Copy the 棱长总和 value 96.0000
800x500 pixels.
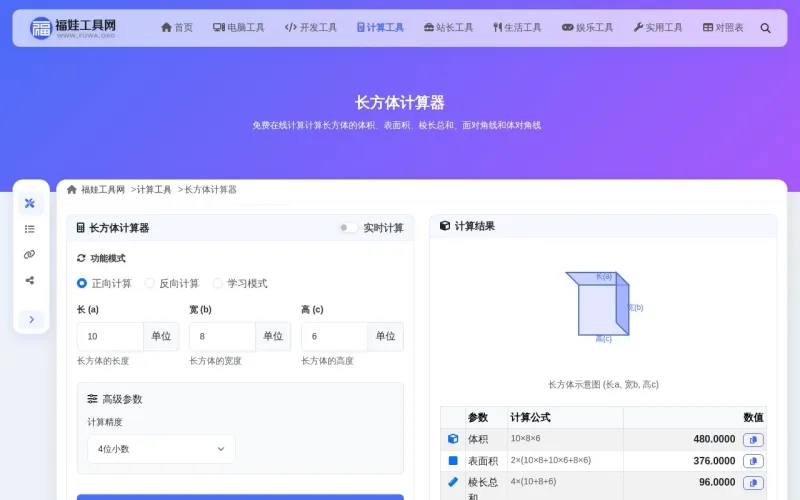click(753, 483)
